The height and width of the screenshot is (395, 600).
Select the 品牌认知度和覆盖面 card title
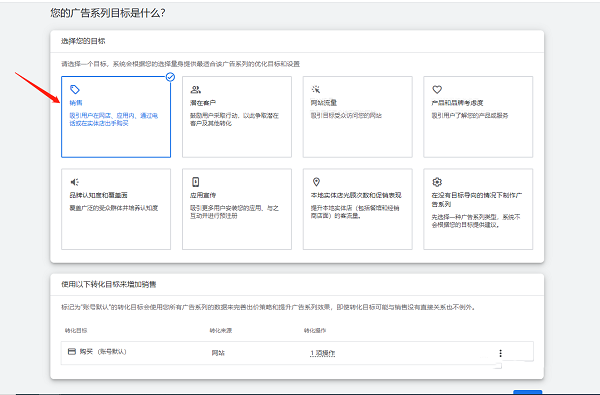pyautogui.click(x=98, y=195)
